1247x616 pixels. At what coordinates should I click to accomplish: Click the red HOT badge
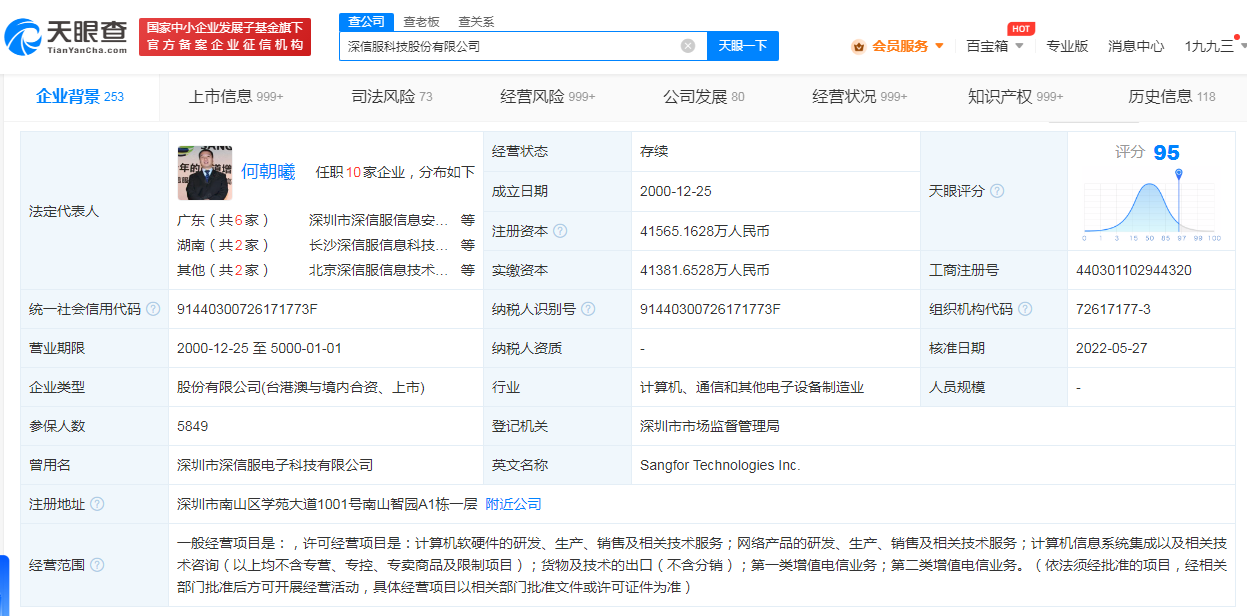point(1021,28)
